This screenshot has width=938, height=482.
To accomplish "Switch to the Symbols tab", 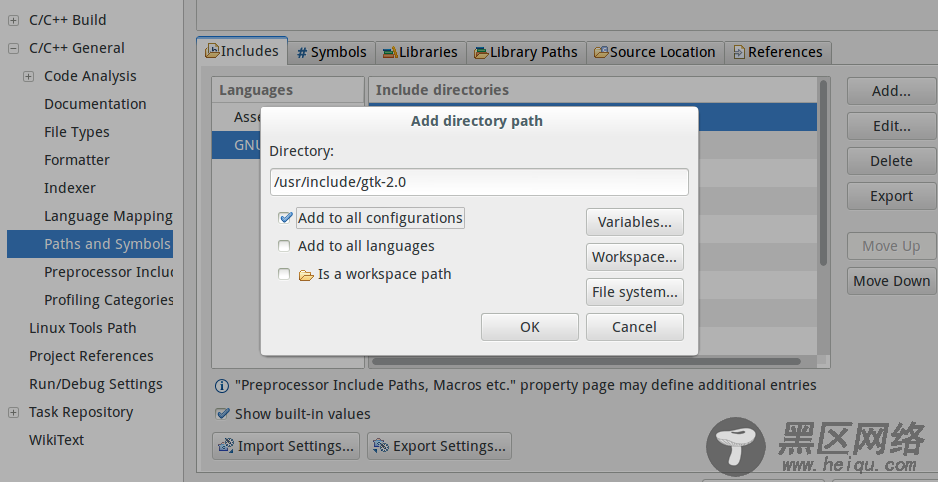I will (x=331, y=53).
